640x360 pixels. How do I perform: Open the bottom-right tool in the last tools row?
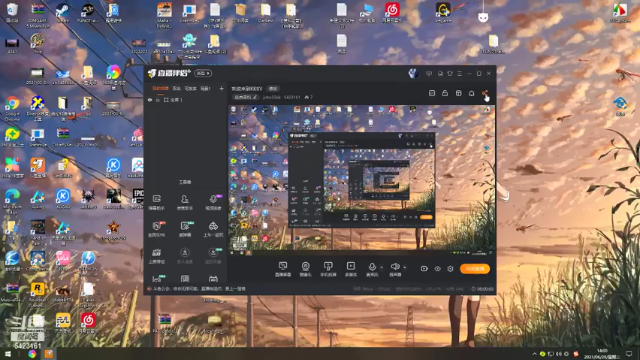(213, 279)
